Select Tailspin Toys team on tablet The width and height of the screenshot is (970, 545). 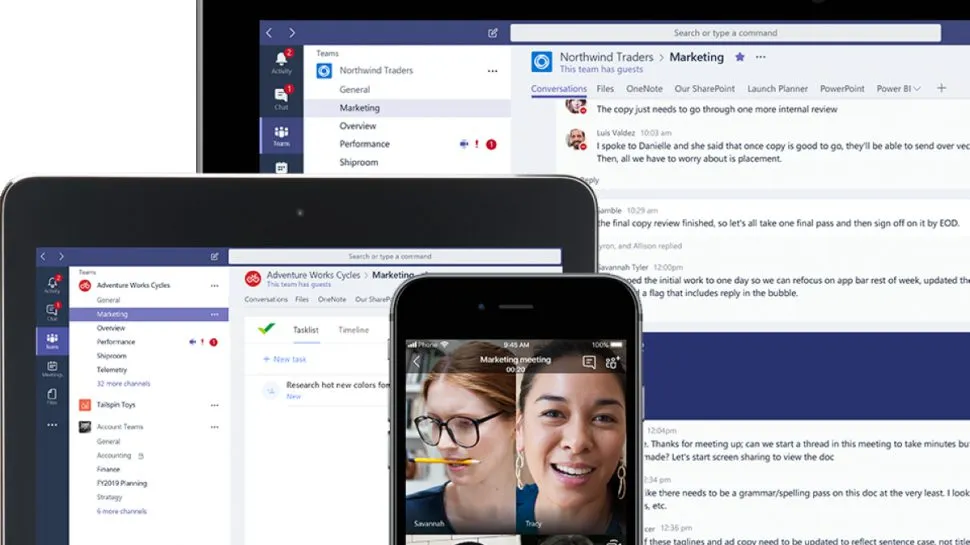[116, 405]
